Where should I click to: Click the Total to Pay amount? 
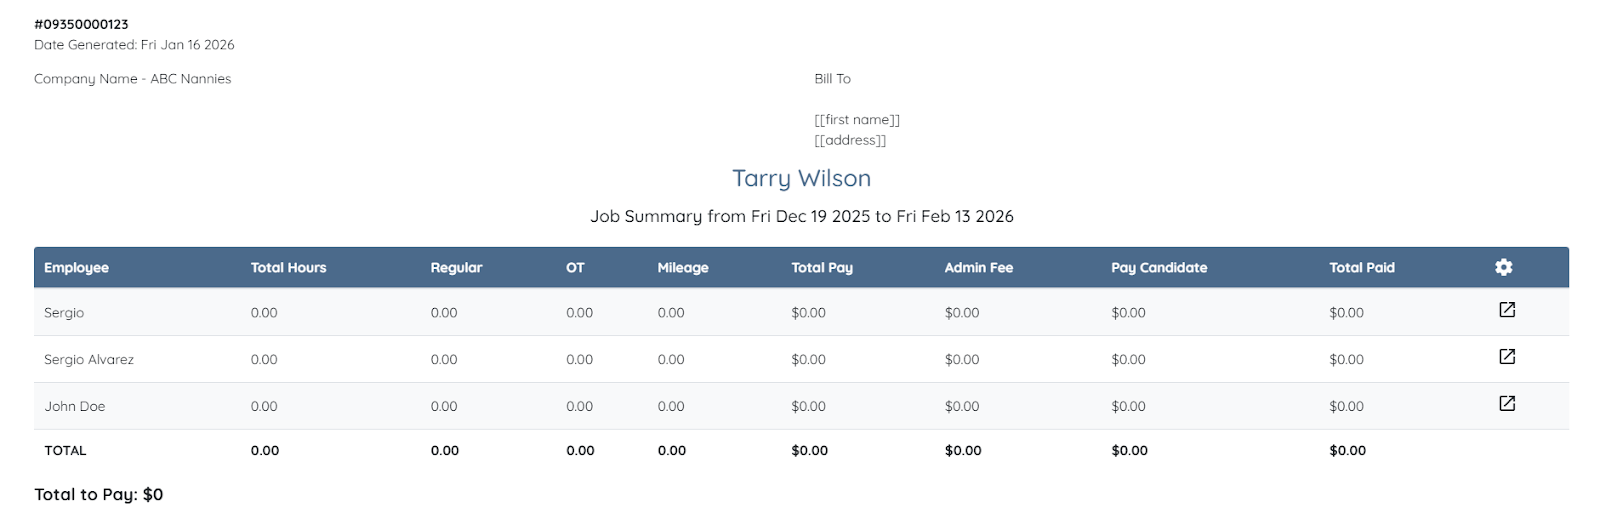(x=152, y=495)
